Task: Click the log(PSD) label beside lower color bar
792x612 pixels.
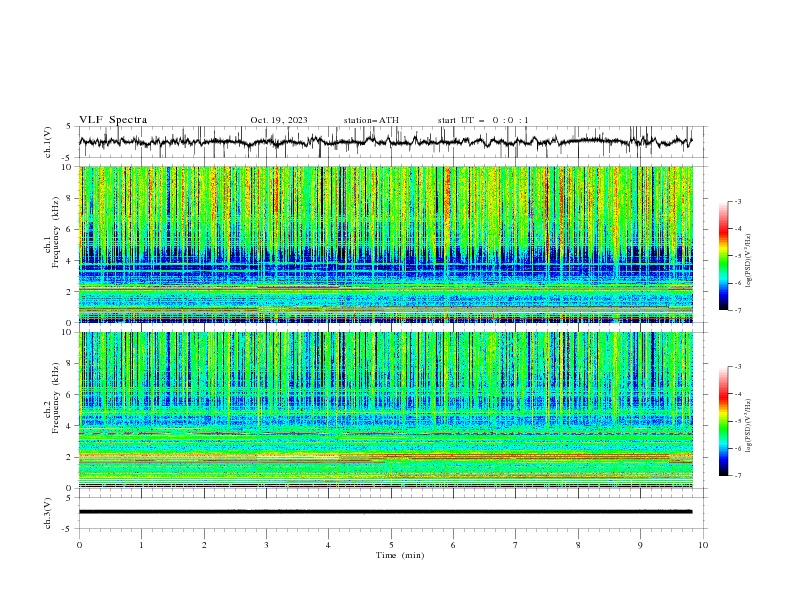Action: point(748,426)
